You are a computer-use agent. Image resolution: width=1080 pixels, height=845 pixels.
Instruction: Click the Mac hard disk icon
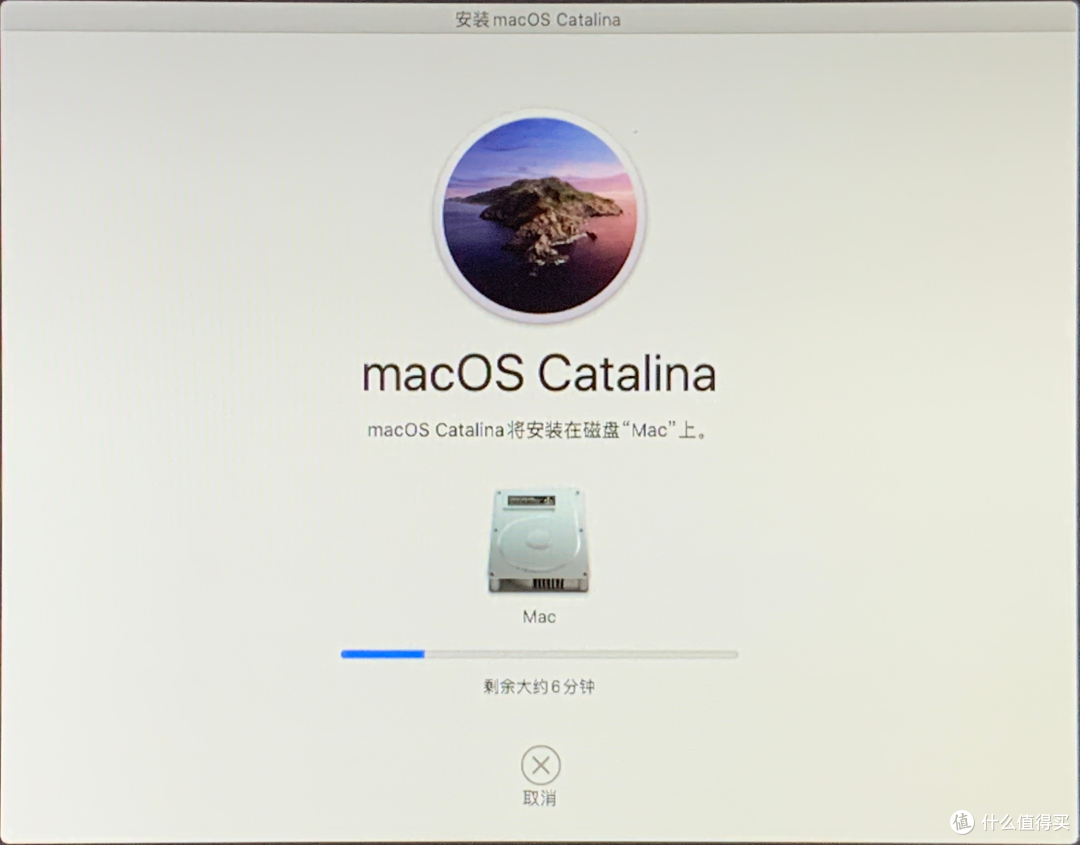(x=539, y=541)
